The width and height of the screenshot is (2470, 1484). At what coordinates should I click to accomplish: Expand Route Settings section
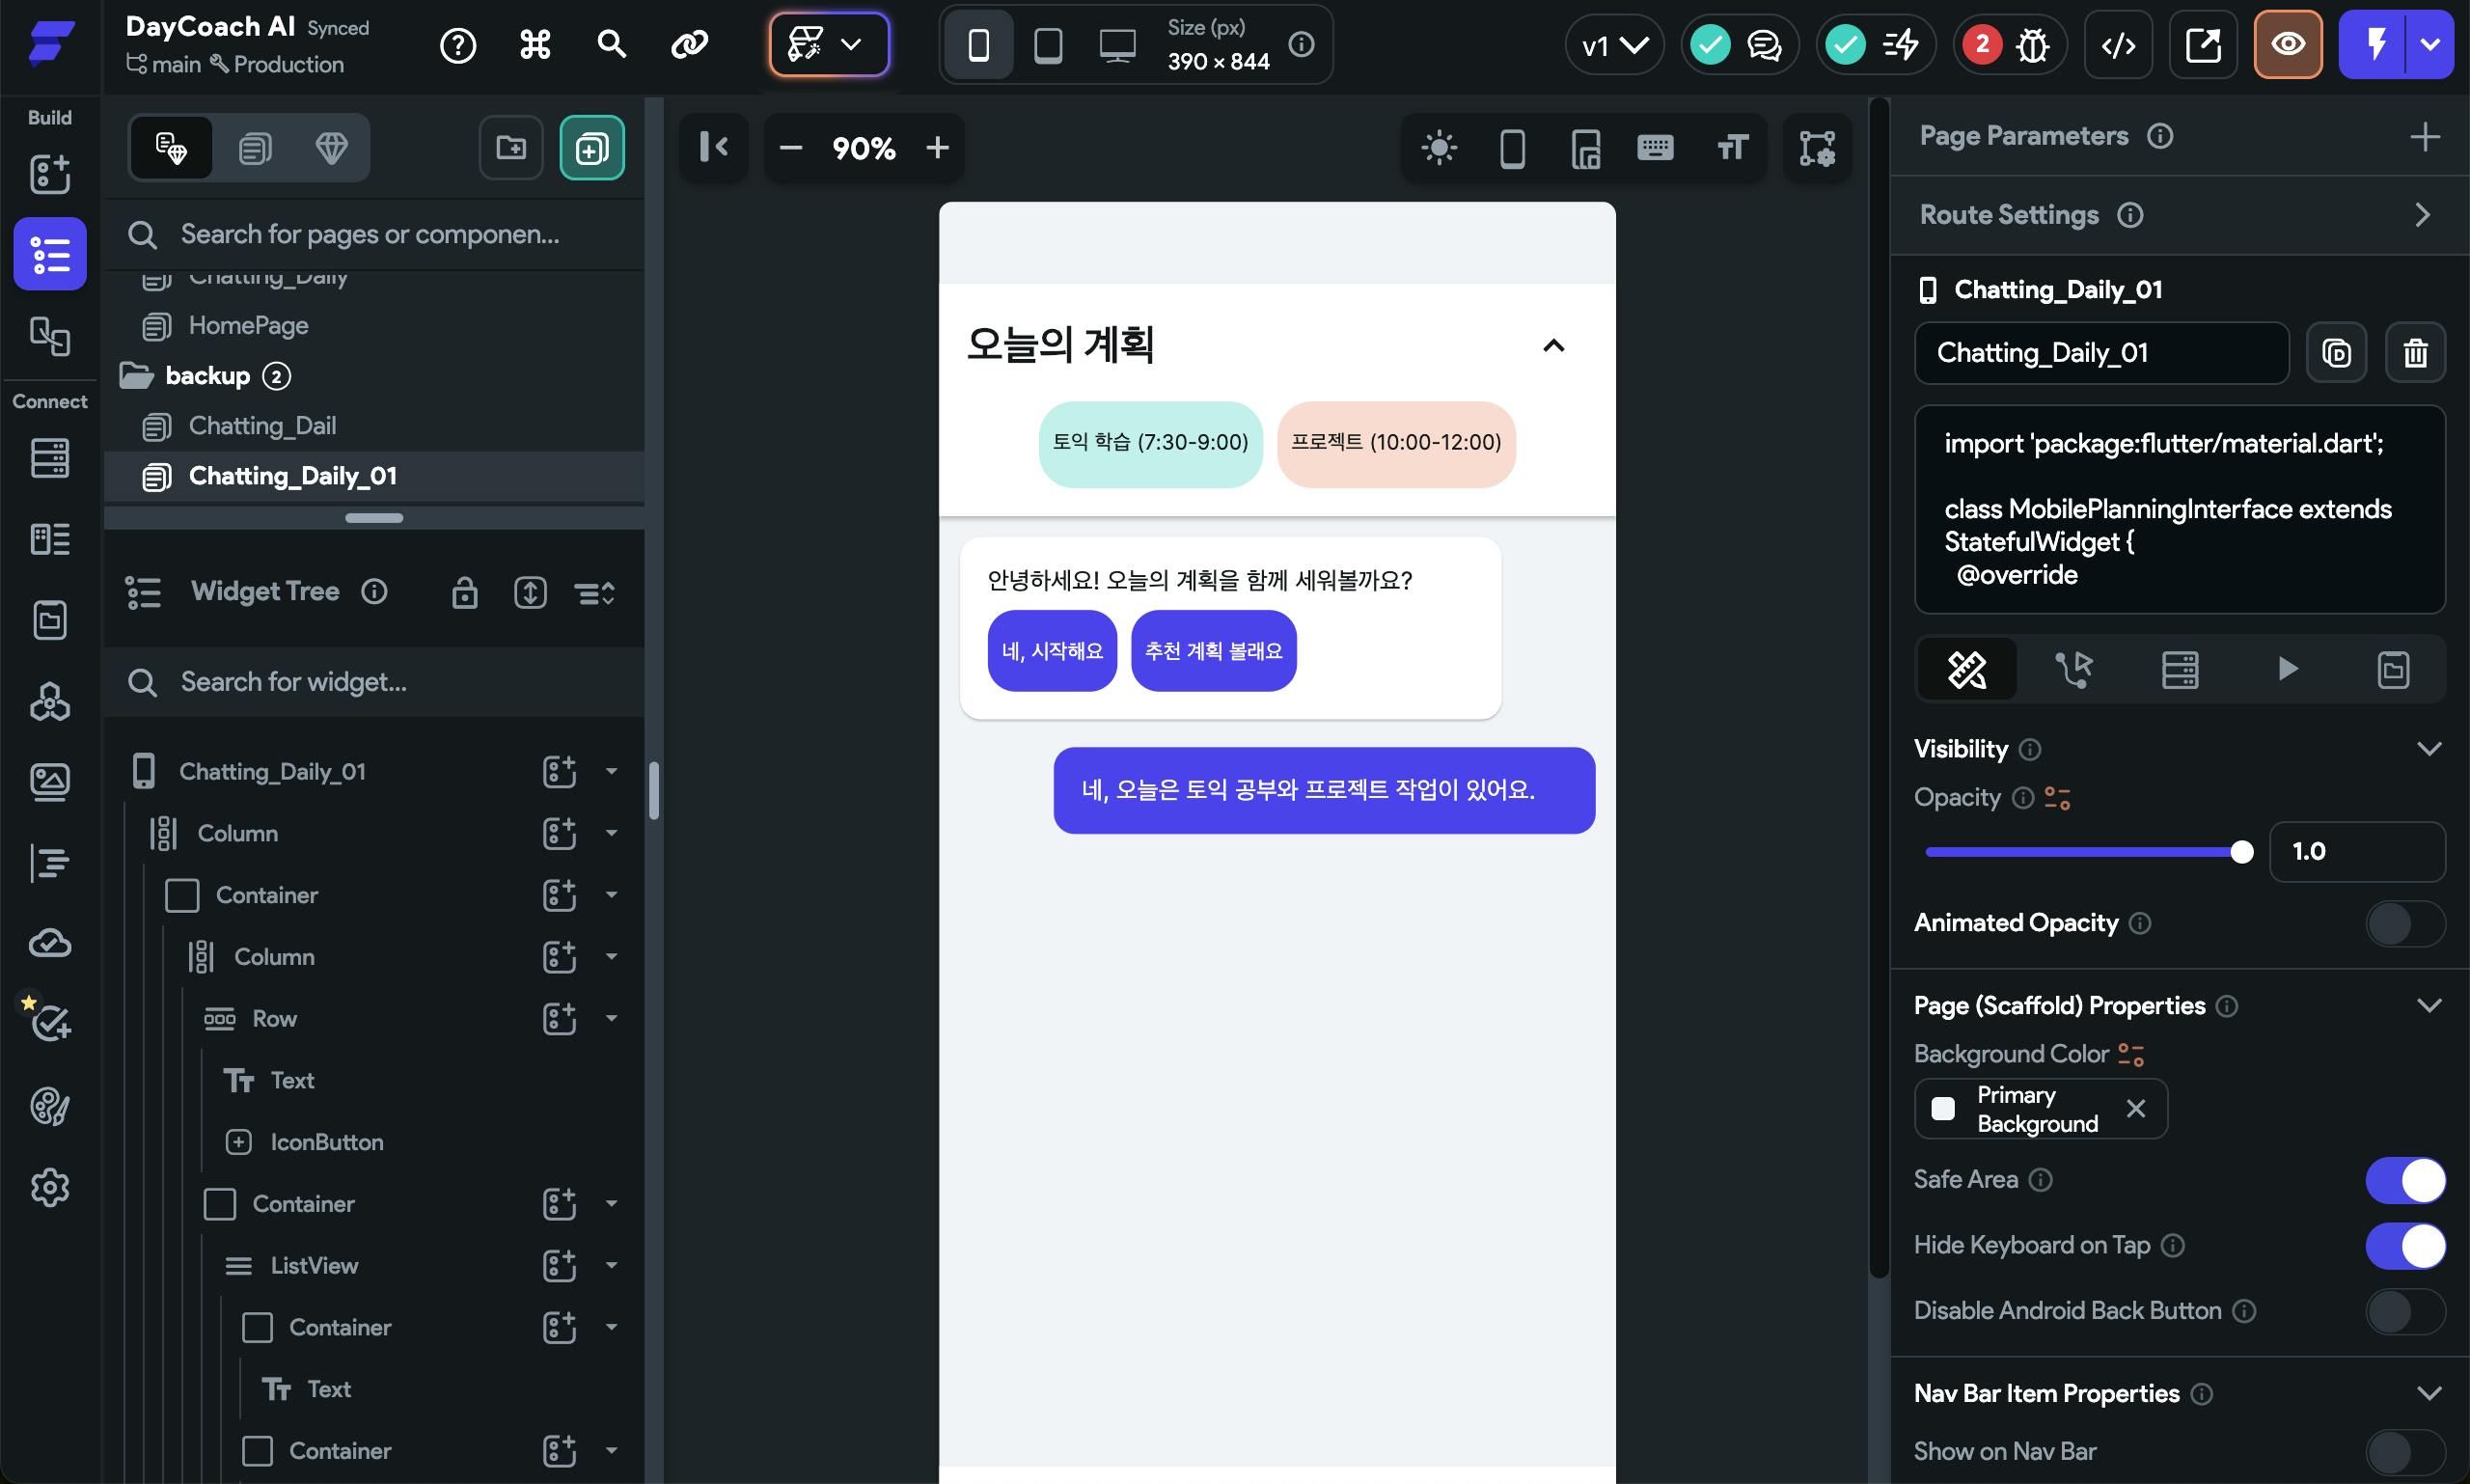(2421, 215)
